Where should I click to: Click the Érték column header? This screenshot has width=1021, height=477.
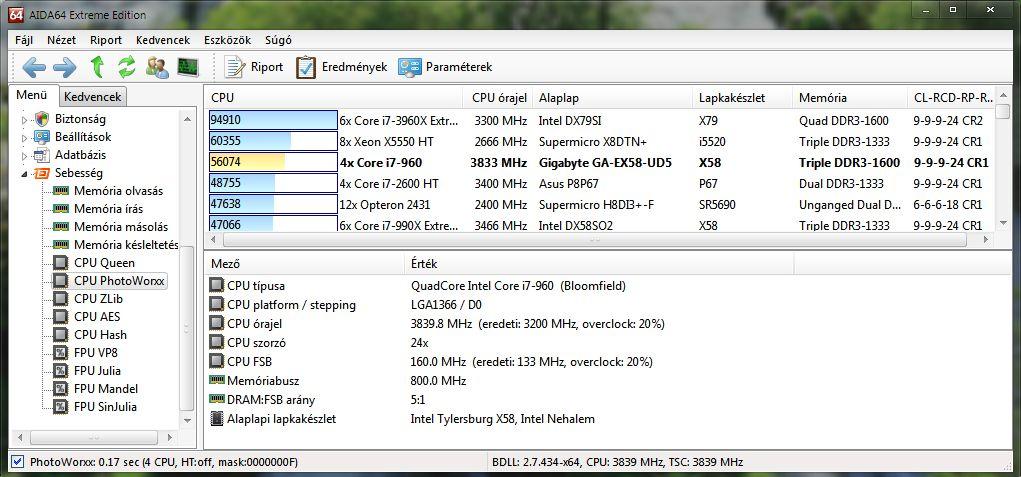pyautogui.click(x=600, y=264)
